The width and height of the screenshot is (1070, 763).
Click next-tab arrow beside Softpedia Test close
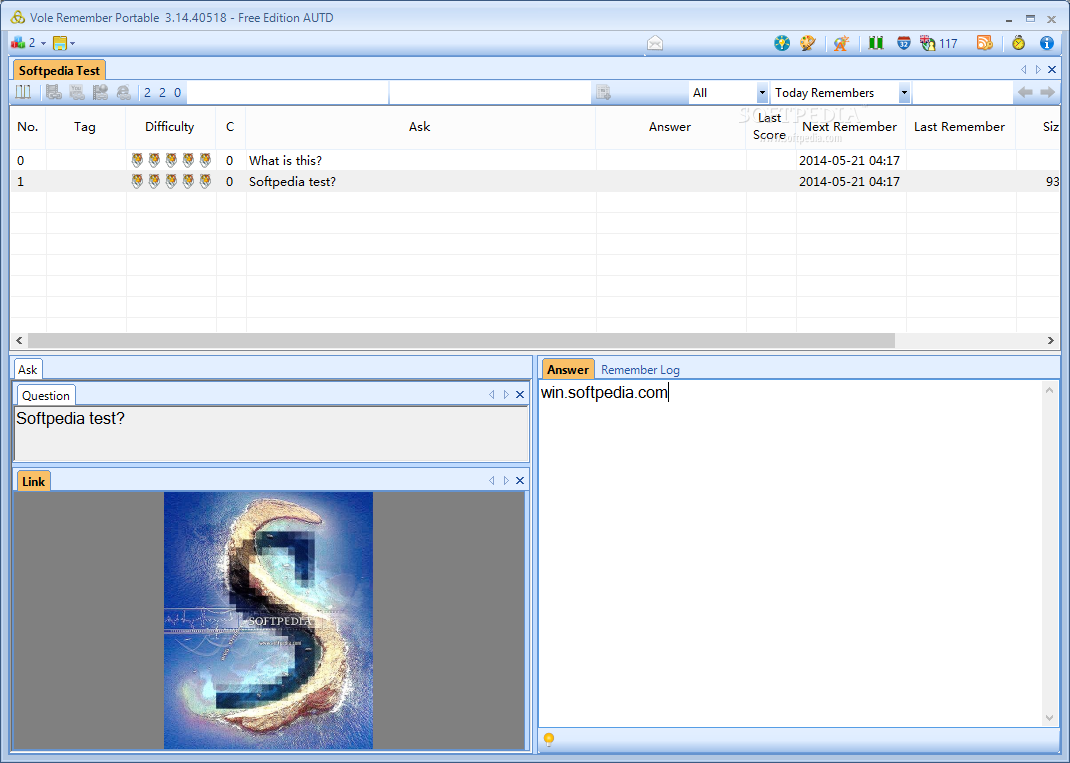(x=1038, y=70)
